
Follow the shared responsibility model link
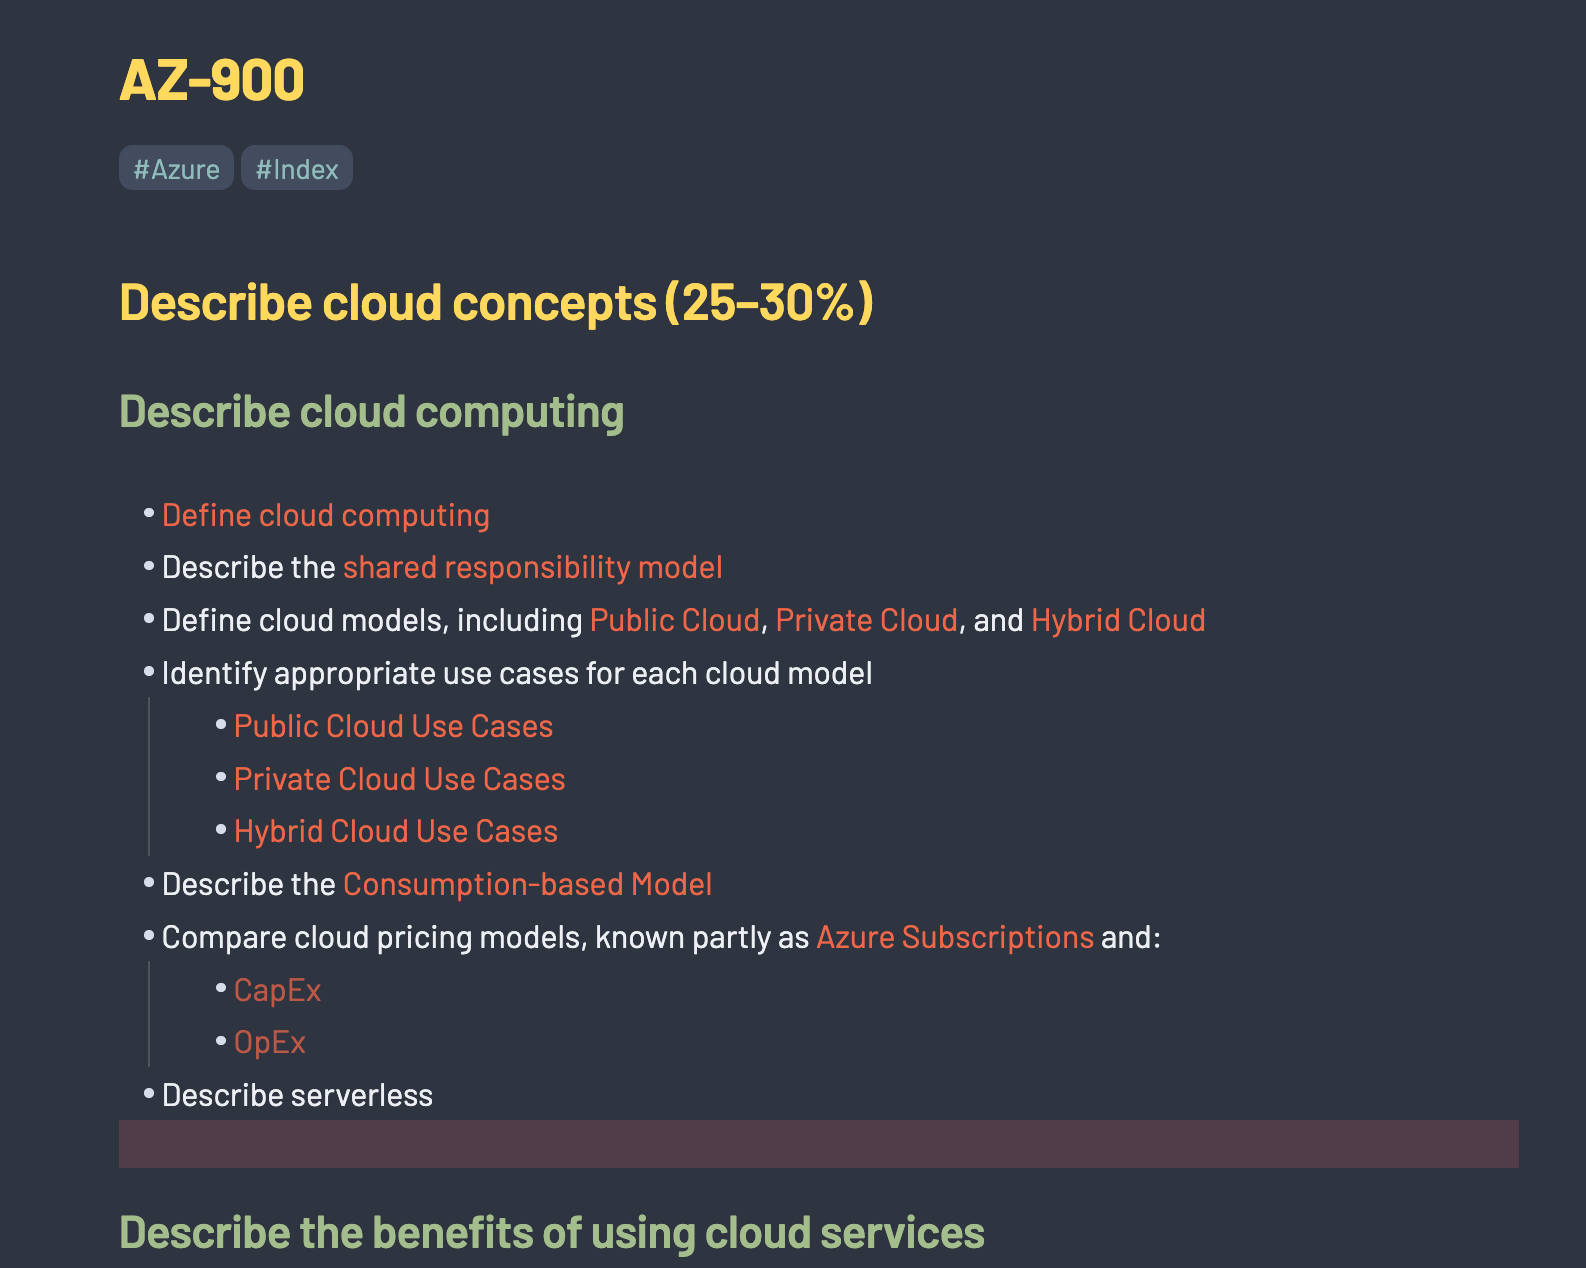tap(533, 567)
